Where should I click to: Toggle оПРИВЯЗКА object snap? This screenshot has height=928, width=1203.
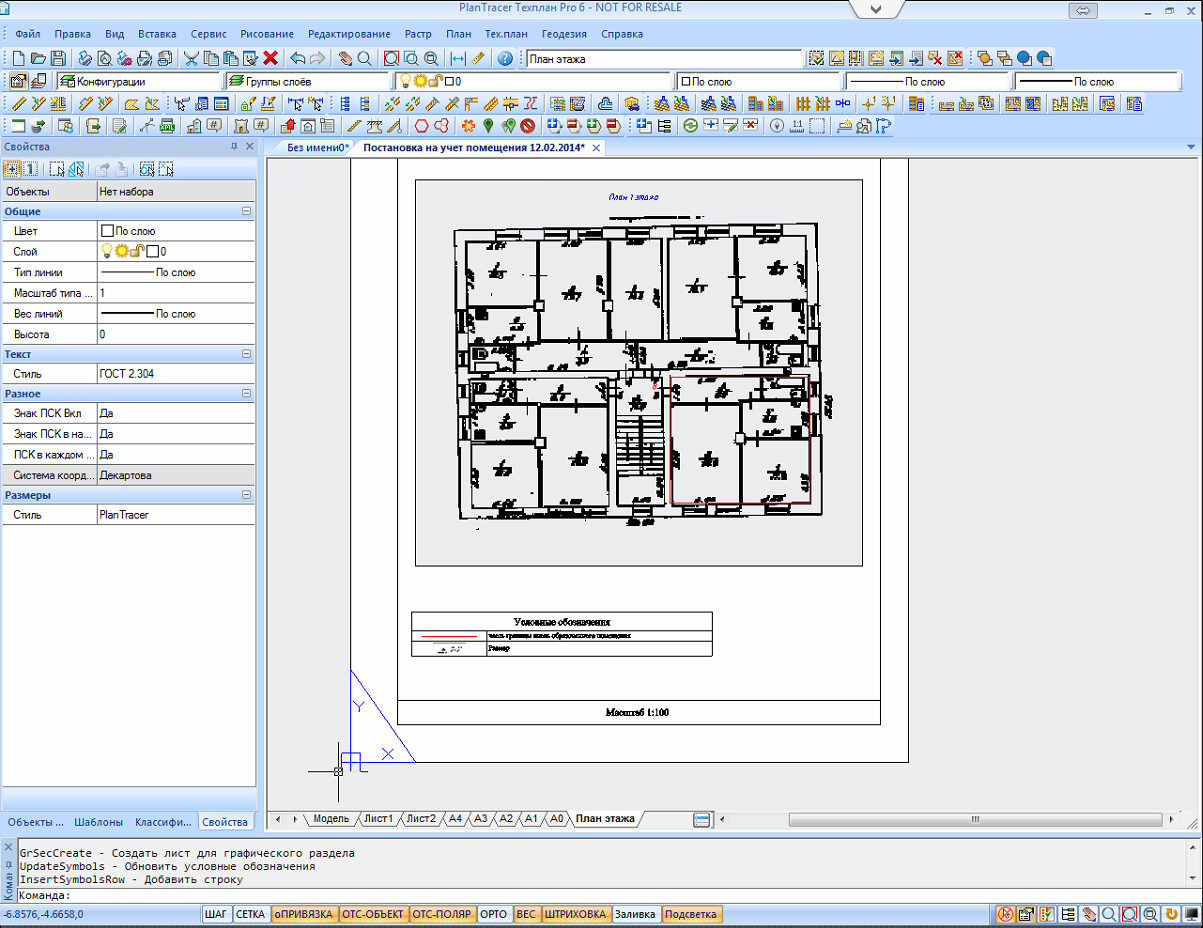click(304, 914)
